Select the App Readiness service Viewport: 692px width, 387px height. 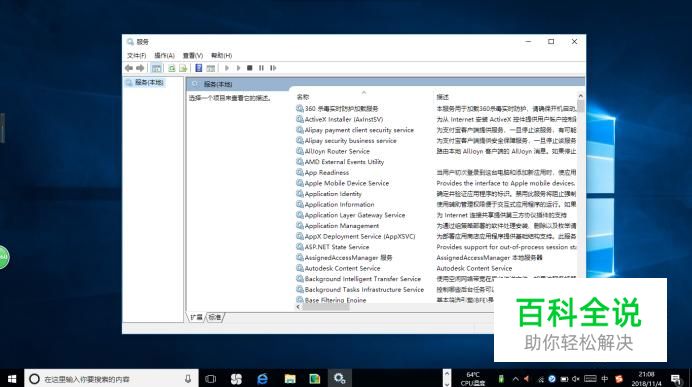point(323,173)
